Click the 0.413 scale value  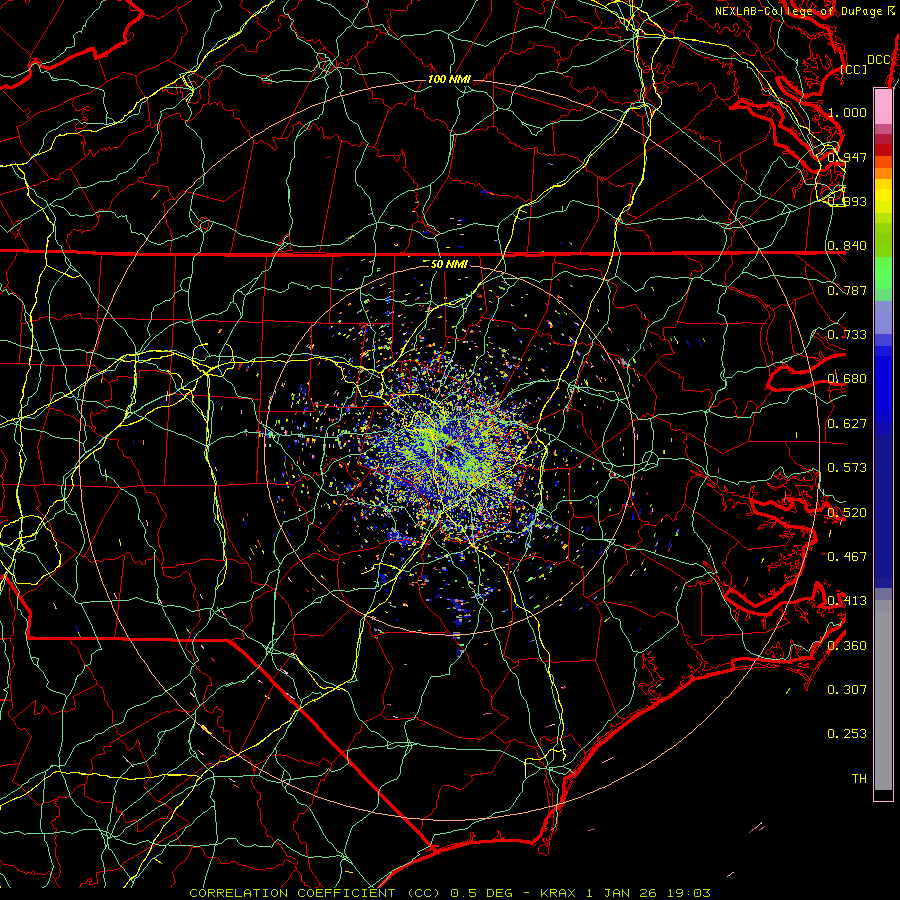point(847,601)
